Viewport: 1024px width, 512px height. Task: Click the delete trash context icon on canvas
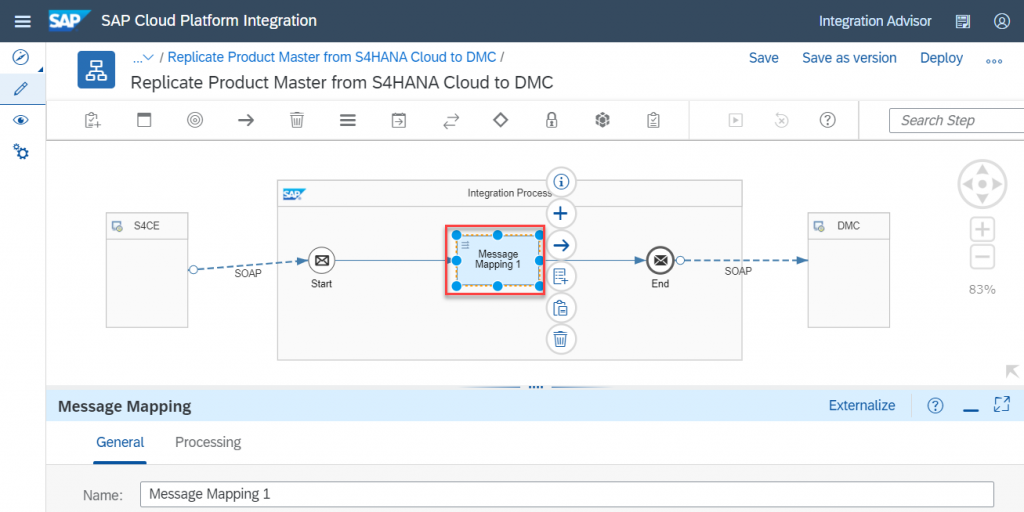(x=561, y=339)
